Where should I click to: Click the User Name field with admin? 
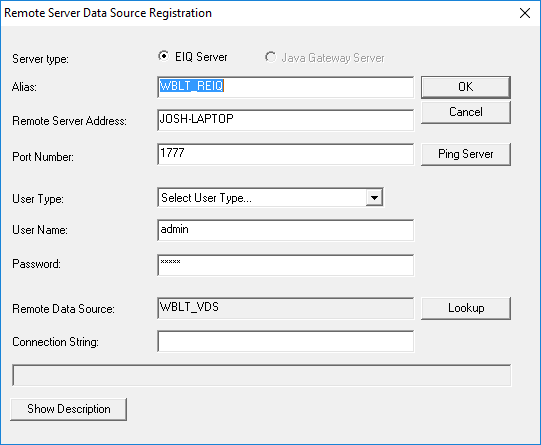coord(285,230)
